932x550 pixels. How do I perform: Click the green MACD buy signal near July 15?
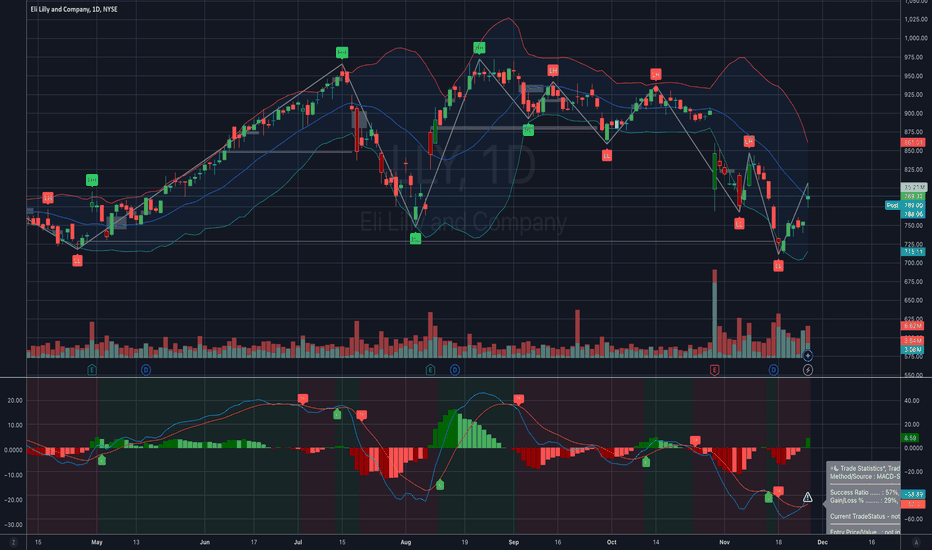(337, 414)
